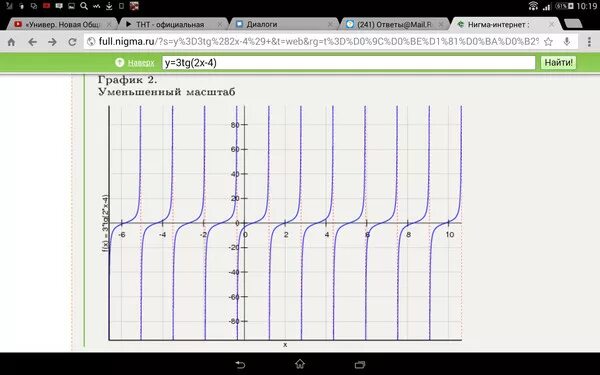The height and width of the screenshot is (375, 600).
Task: Click the Уменьшенный масштаб caption
Action: tap(167, 92)
